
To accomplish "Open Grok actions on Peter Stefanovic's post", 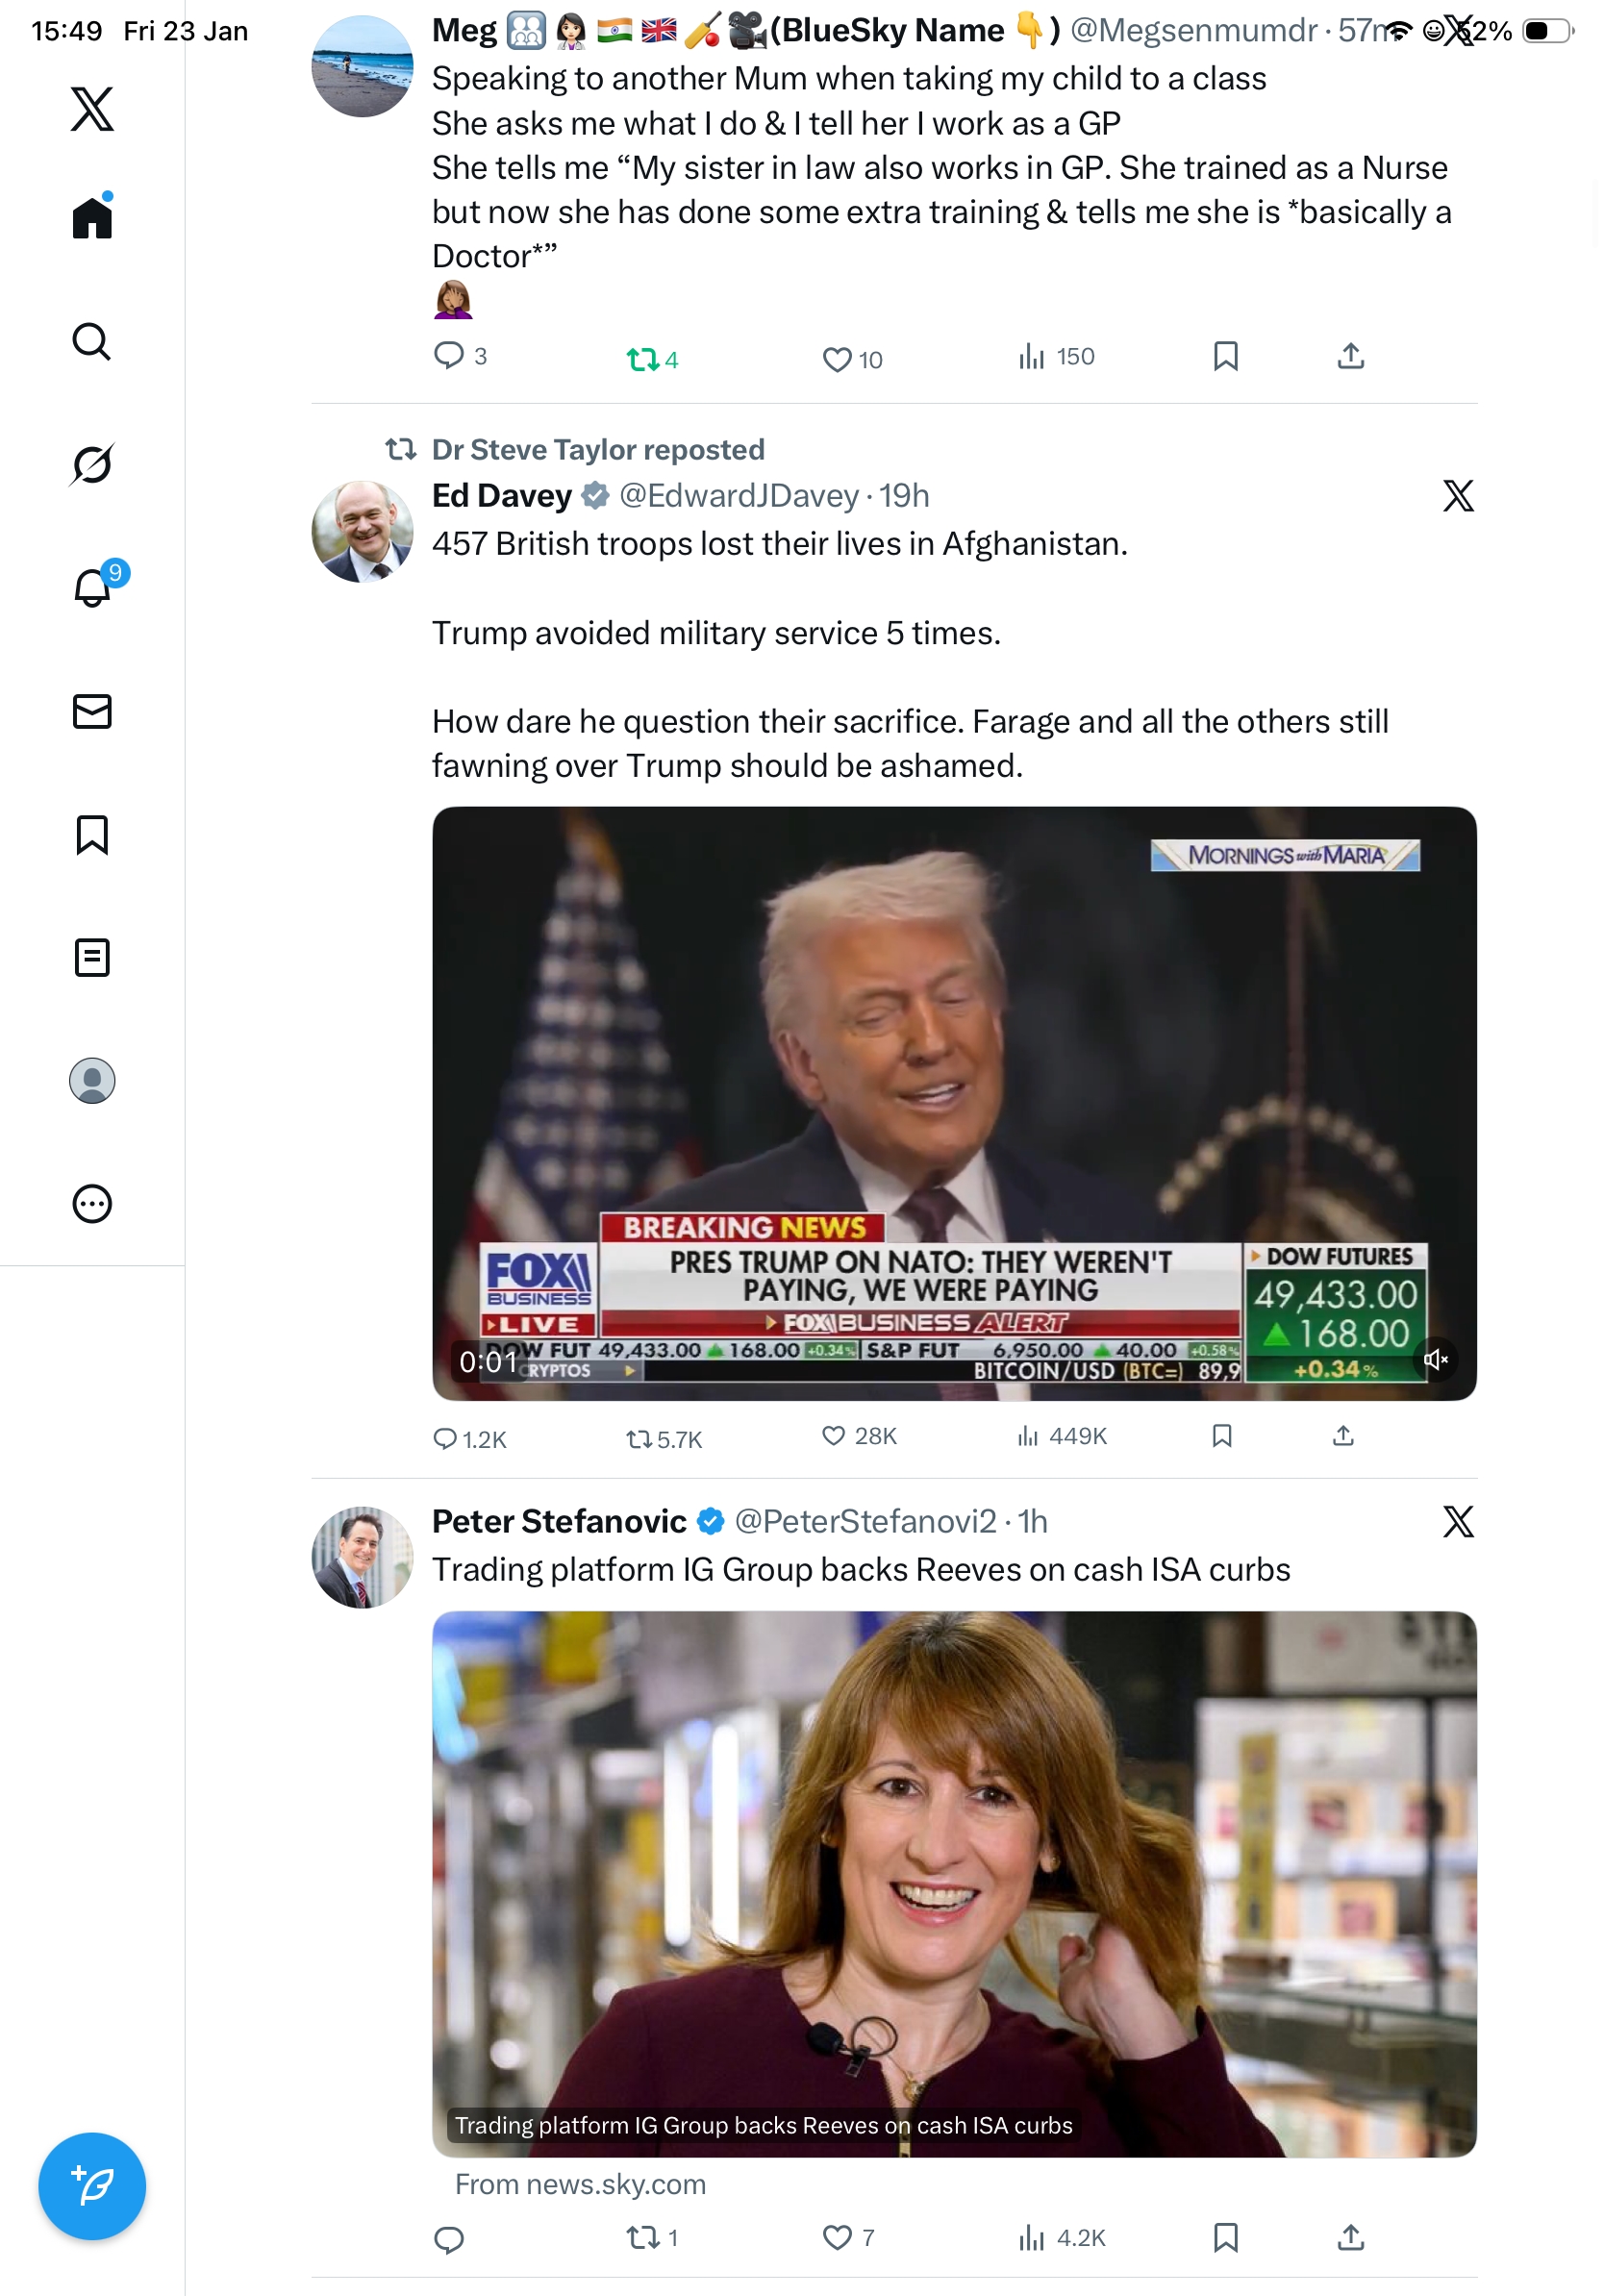I will pyautogui.click(x=1458, y=1522).
